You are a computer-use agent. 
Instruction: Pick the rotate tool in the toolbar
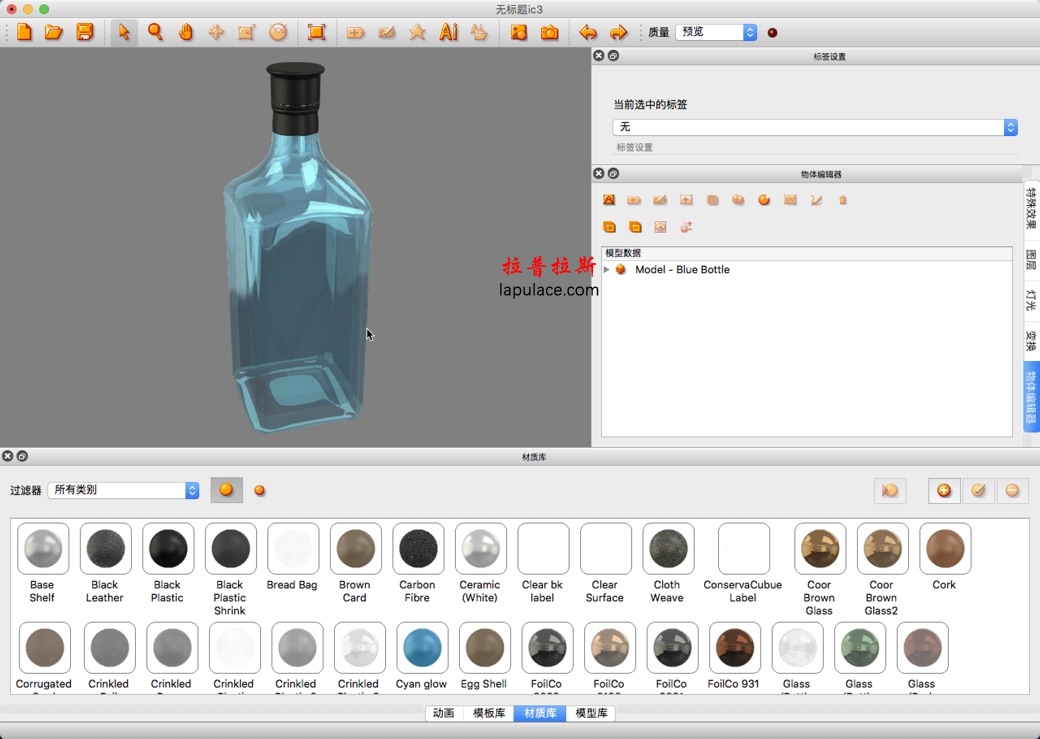278,32
